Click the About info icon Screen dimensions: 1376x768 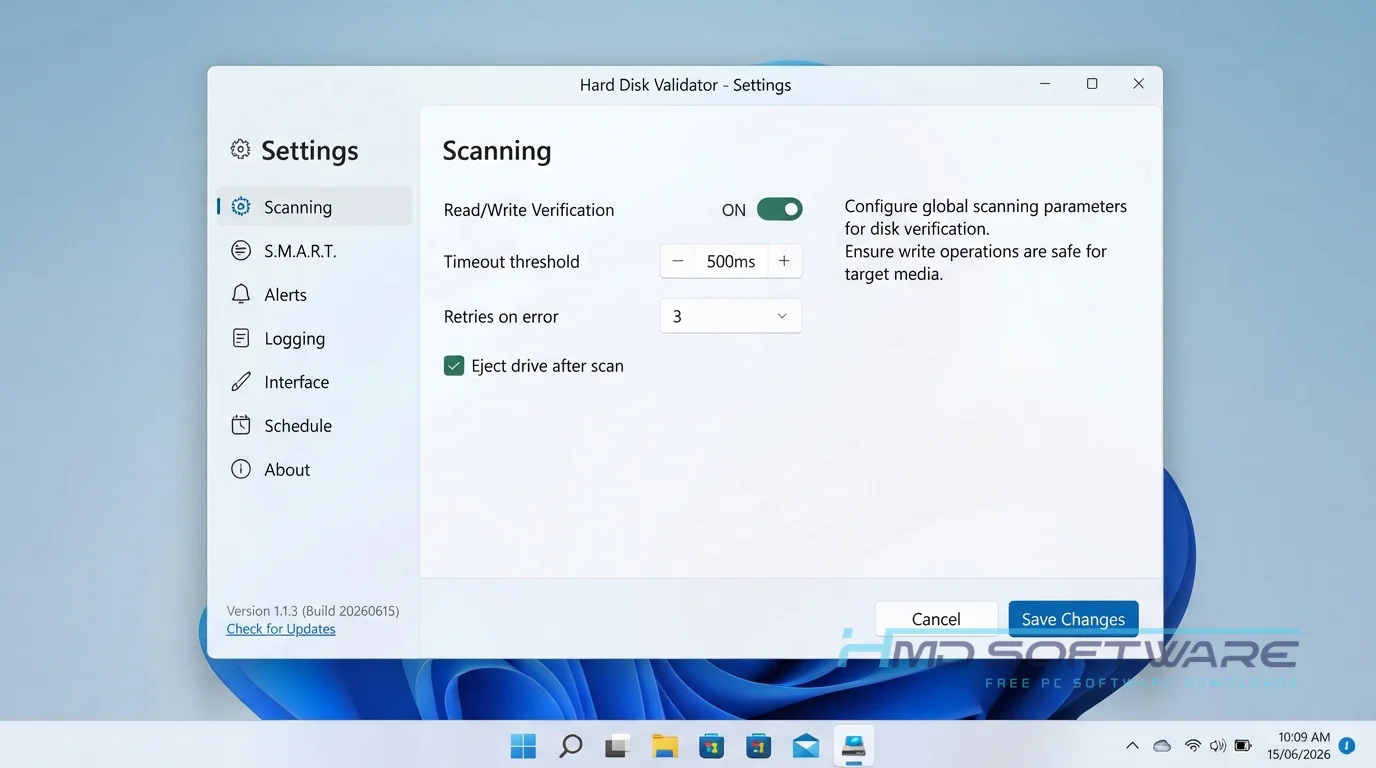[x=241, y=469]
